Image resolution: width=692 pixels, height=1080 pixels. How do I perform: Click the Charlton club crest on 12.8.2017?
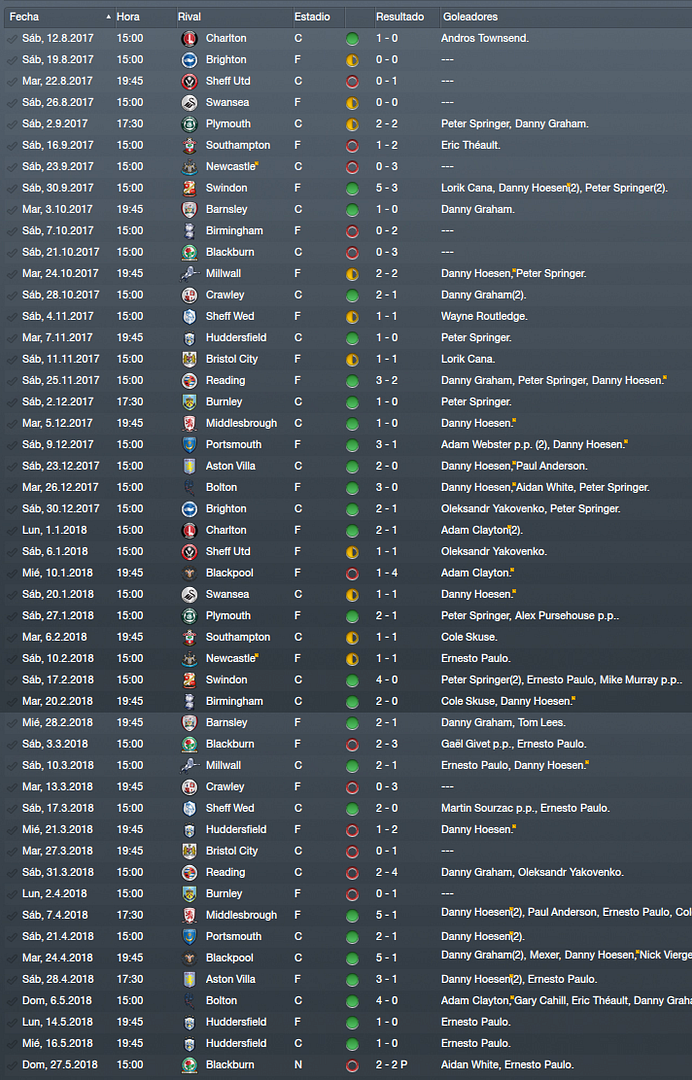point(189,39)
